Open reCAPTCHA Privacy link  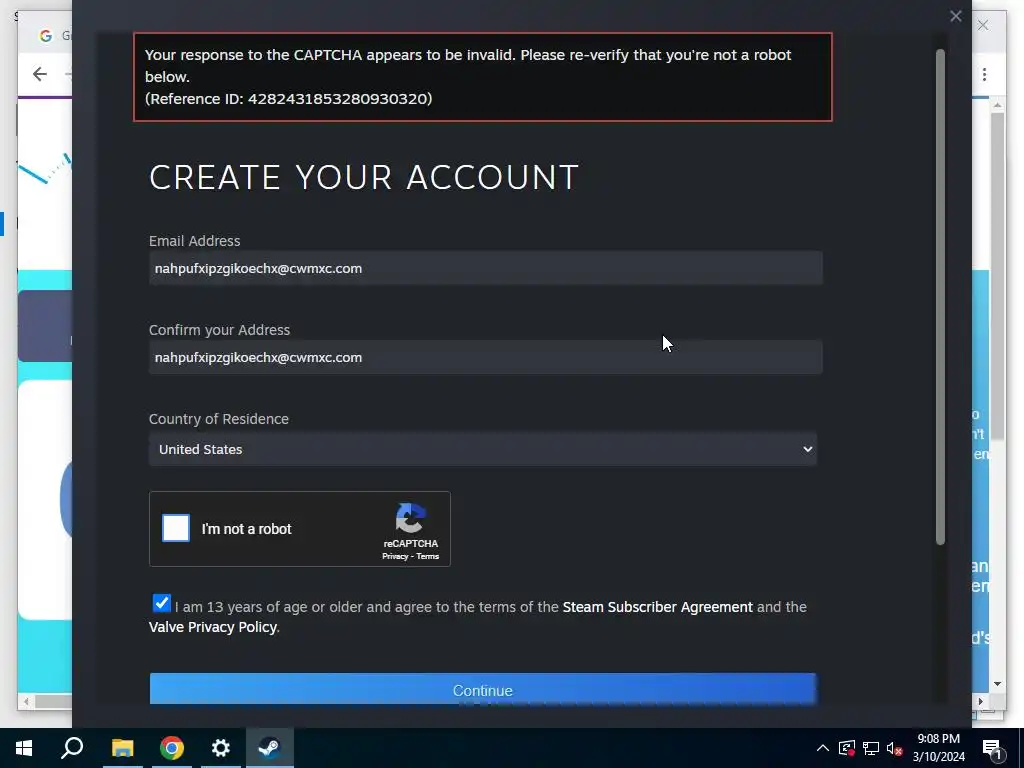(394, 556)
